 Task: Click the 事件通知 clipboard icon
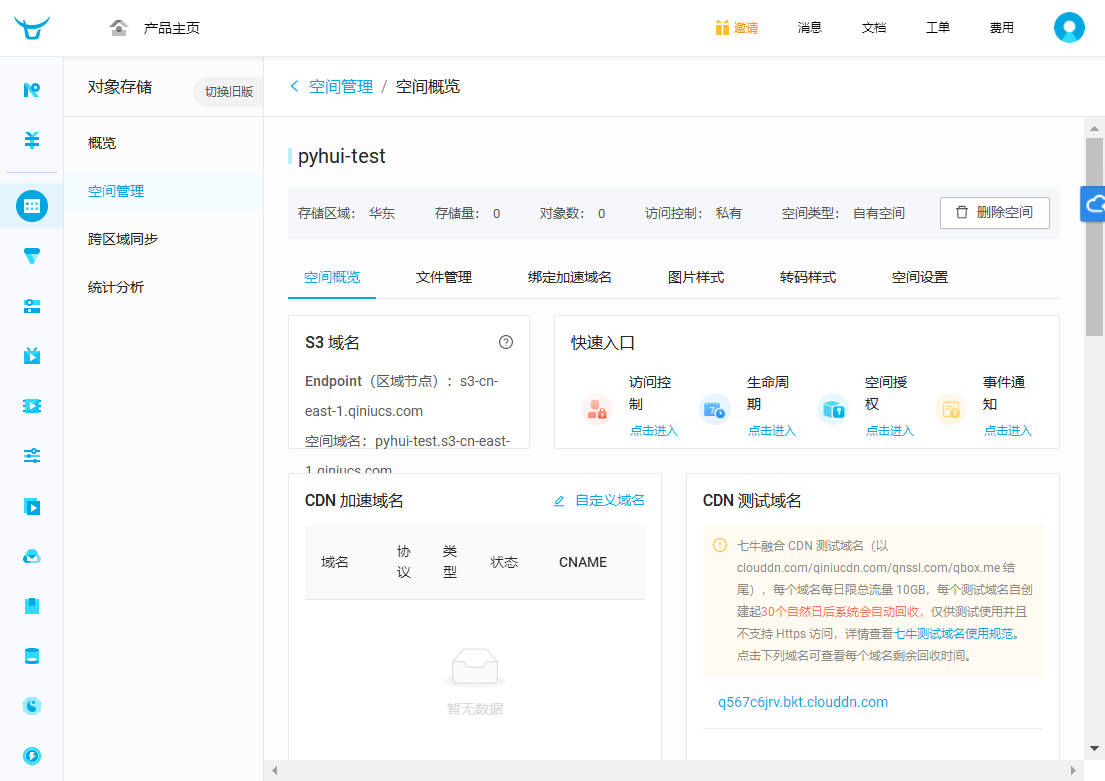point(949,409)
